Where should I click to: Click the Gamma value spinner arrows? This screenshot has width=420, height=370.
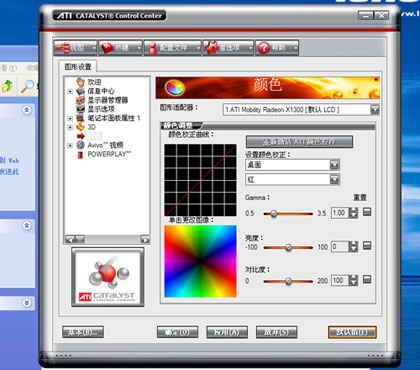click(353, 213)
